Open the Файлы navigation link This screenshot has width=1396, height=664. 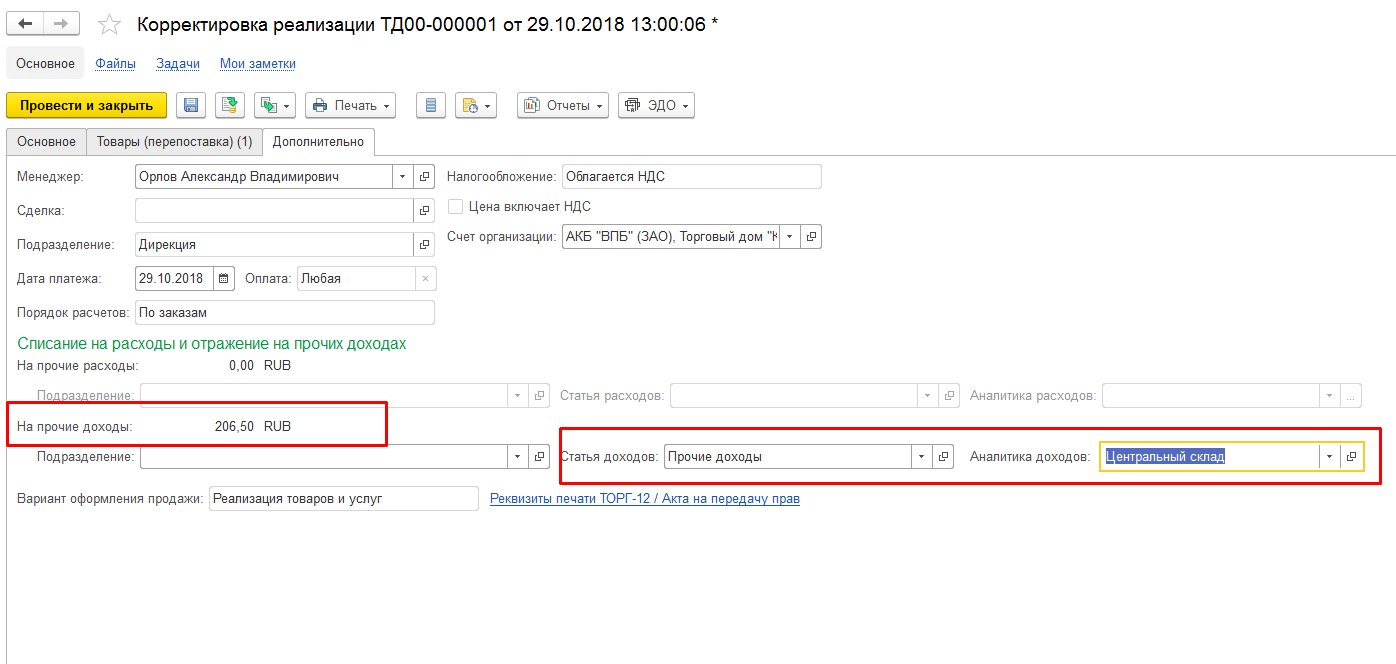tap(116, 63)
